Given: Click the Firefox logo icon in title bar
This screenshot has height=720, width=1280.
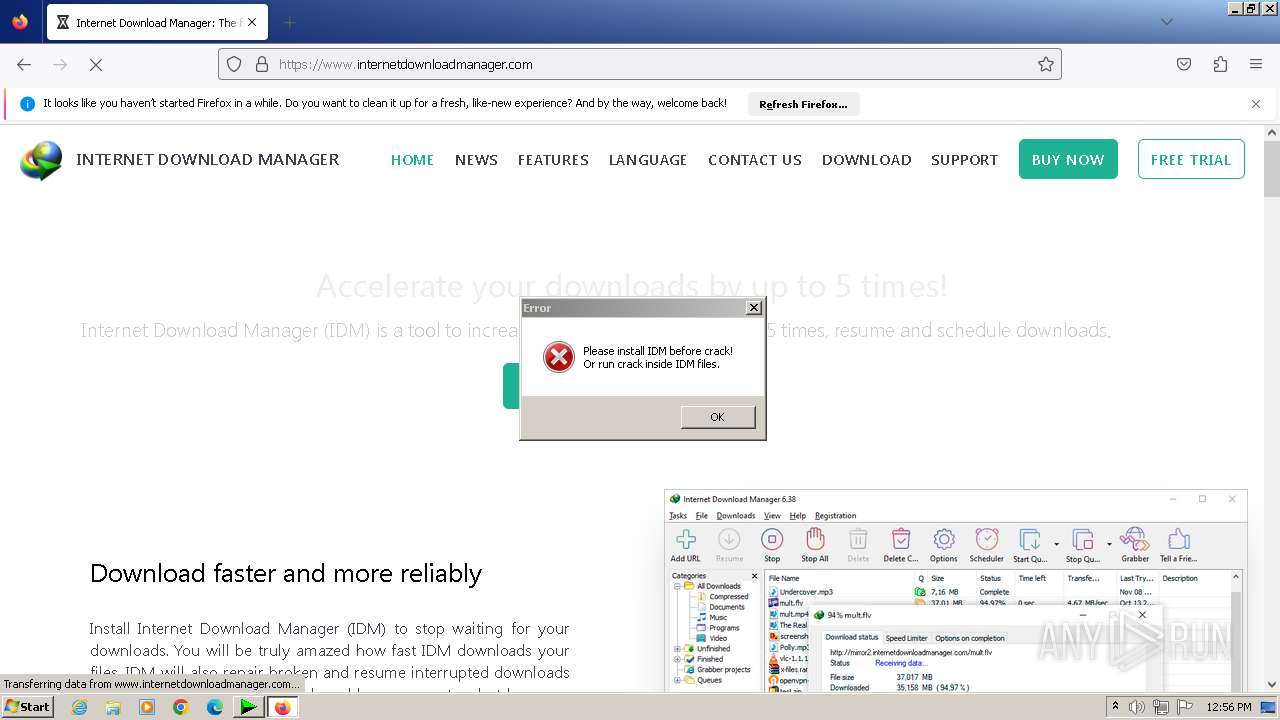Looking at the screenshot, I should (20, 22).
